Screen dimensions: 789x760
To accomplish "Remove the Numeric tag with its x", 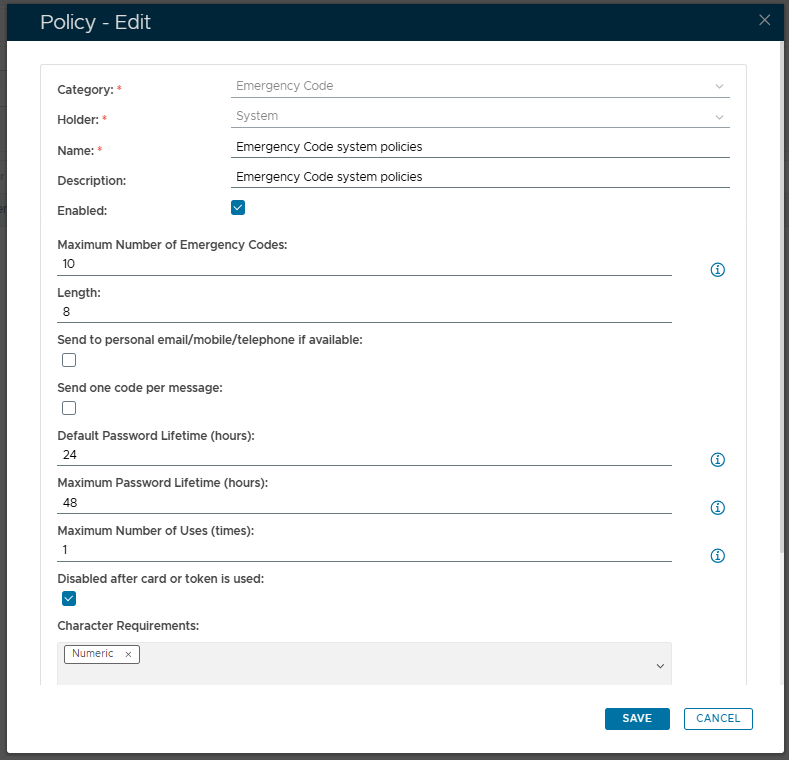I will coord(128,654).
